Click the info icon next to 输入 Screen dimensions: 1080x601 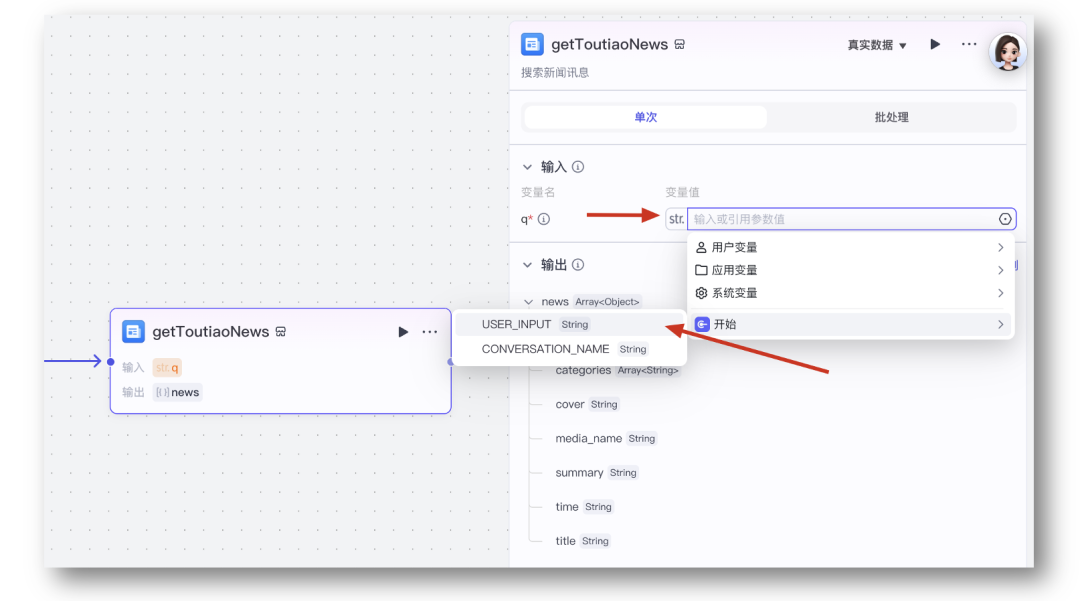pyautogui.click(x=578, y=167)
